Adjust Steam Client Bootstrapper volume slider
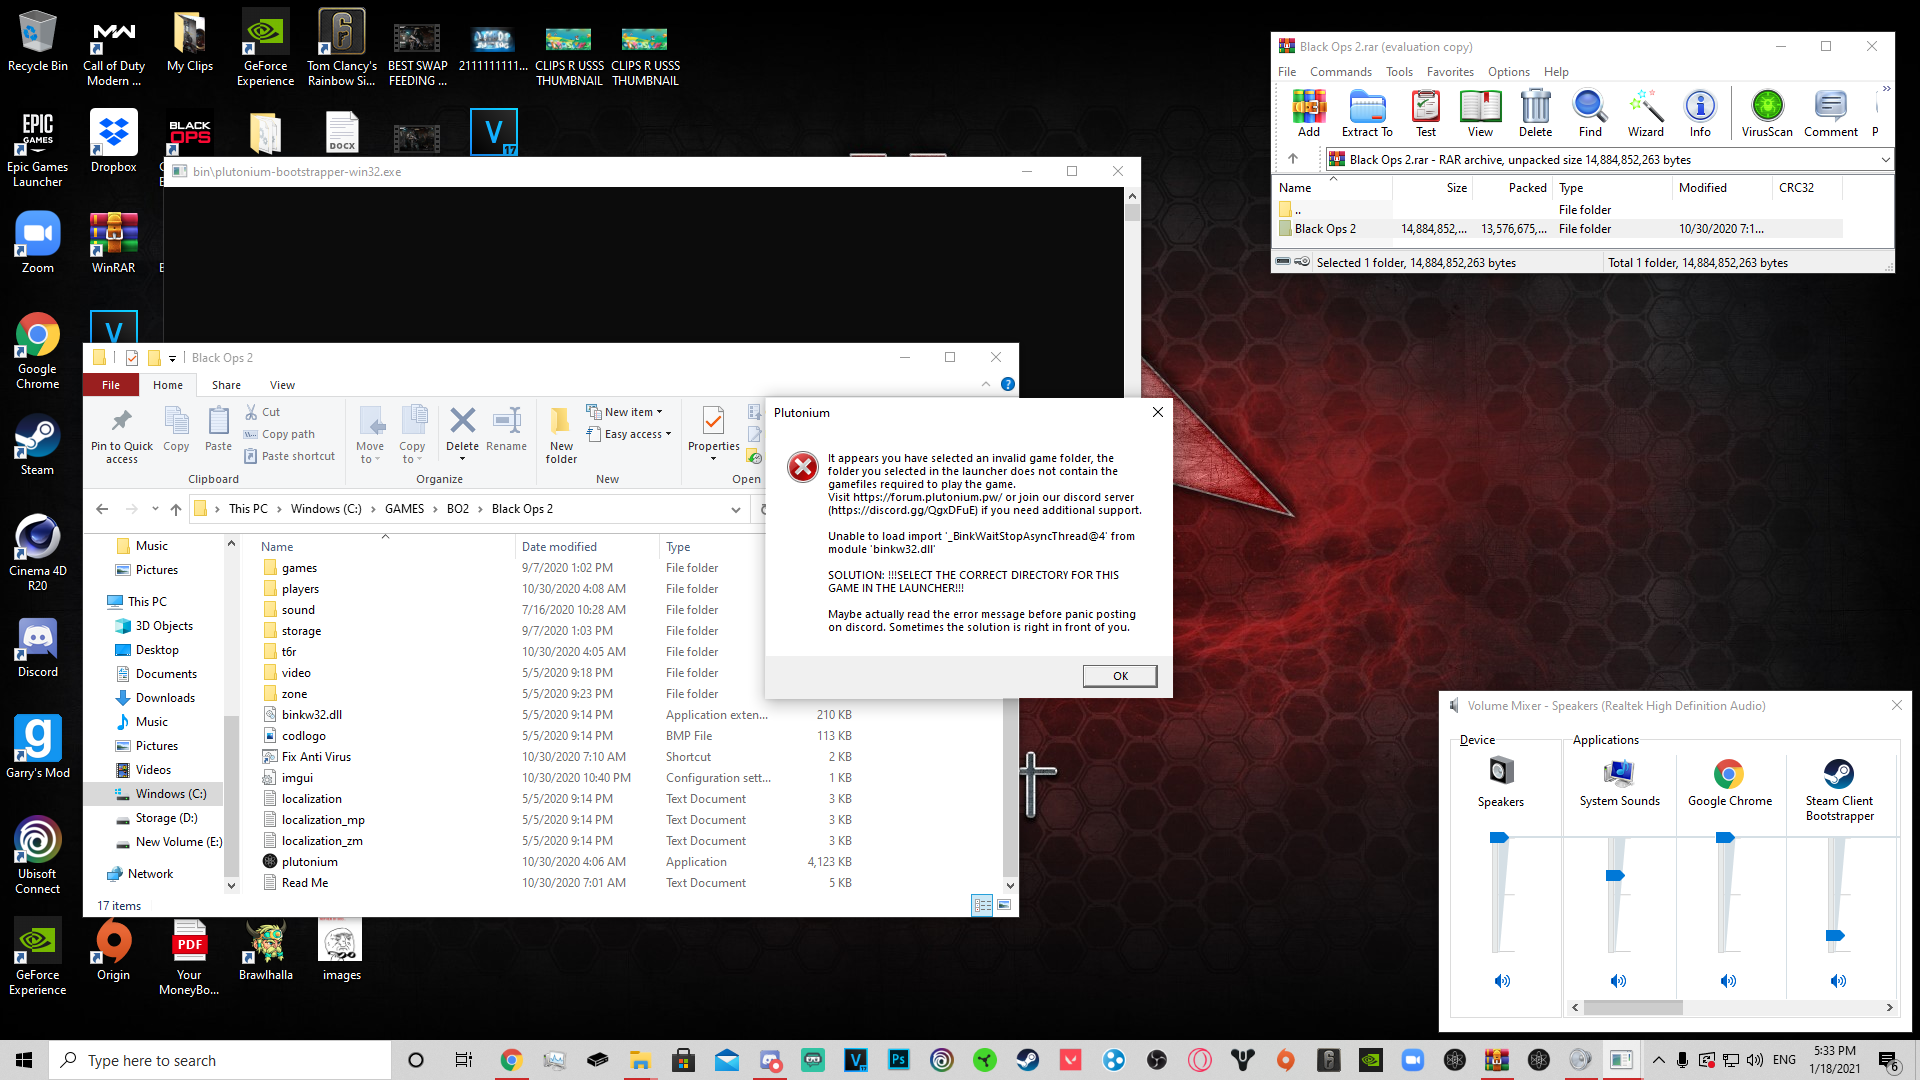Viewport: 1920px width, 1080px height. click(1834, 936)
